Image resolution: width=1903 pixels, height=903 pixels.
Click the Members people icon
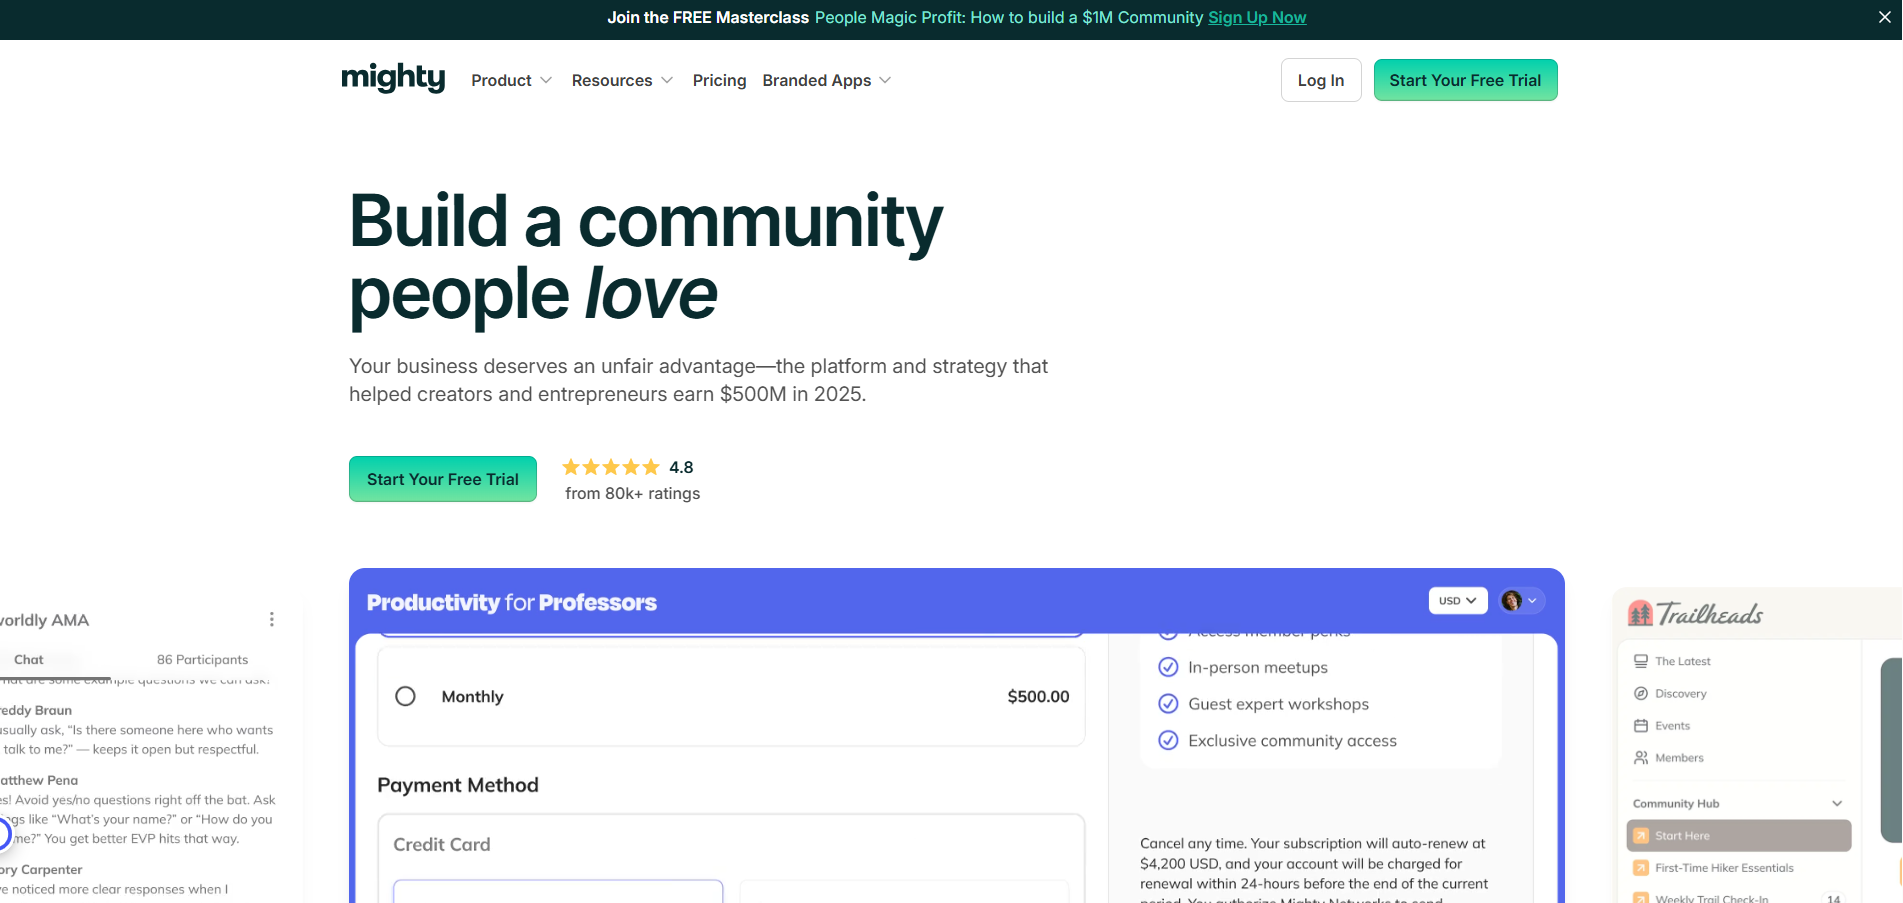[1641, 758]
